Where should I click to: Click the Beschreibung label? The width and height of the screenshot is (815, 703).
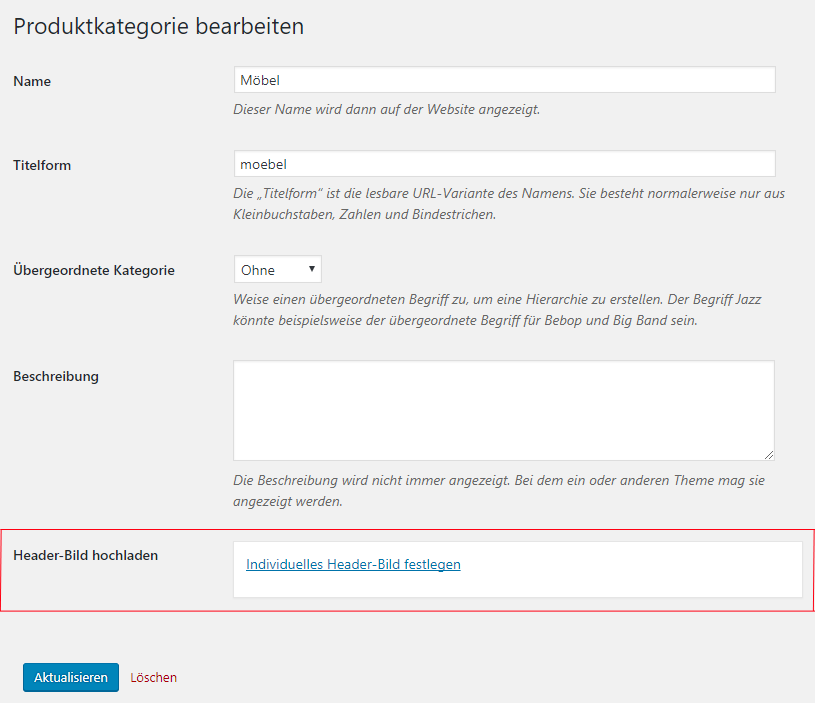pos(56,376)
